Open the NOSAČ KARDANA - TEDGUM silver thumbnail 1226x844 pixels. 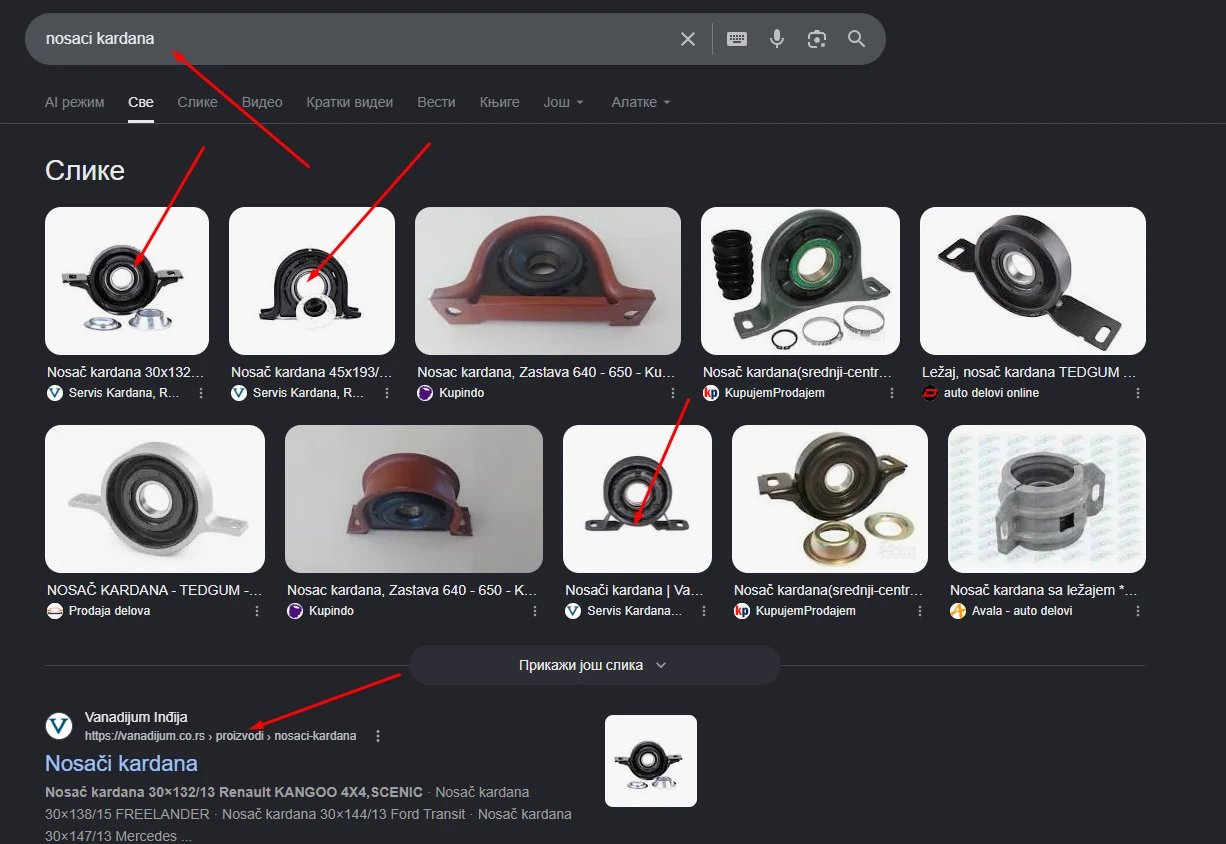pyautogui.click(x=155, y=499)
